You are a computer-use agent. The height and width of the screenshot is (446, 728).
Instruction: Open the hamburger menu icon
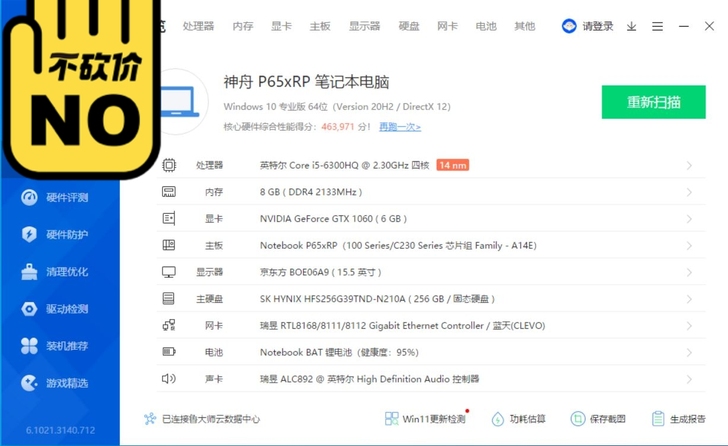tap(657, 26)
